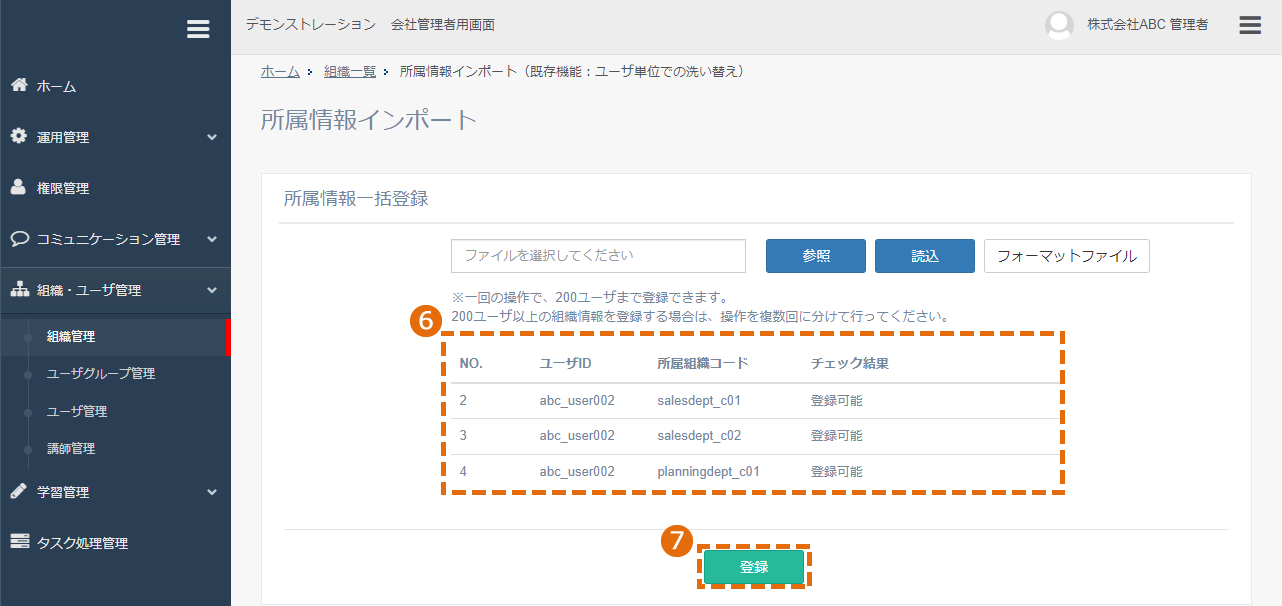Click abc_user002 in row NO. 2
The image size is (1282, 606).
click(577, 401)
